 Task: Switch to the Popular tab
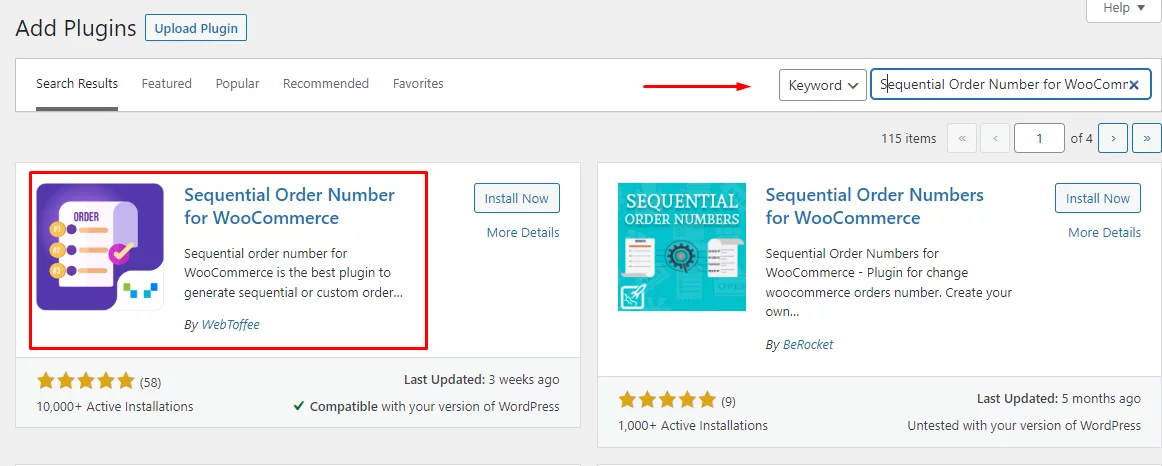(x=237, y=84)
